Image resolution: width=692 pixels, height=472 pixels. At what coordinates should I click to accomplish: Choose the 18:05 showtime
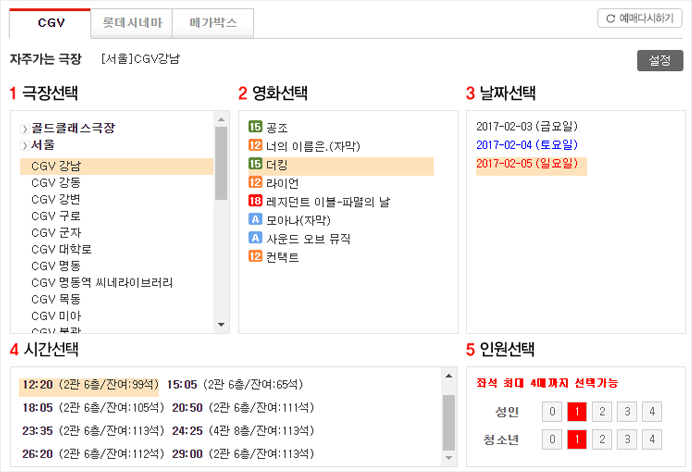coord(93,408)
